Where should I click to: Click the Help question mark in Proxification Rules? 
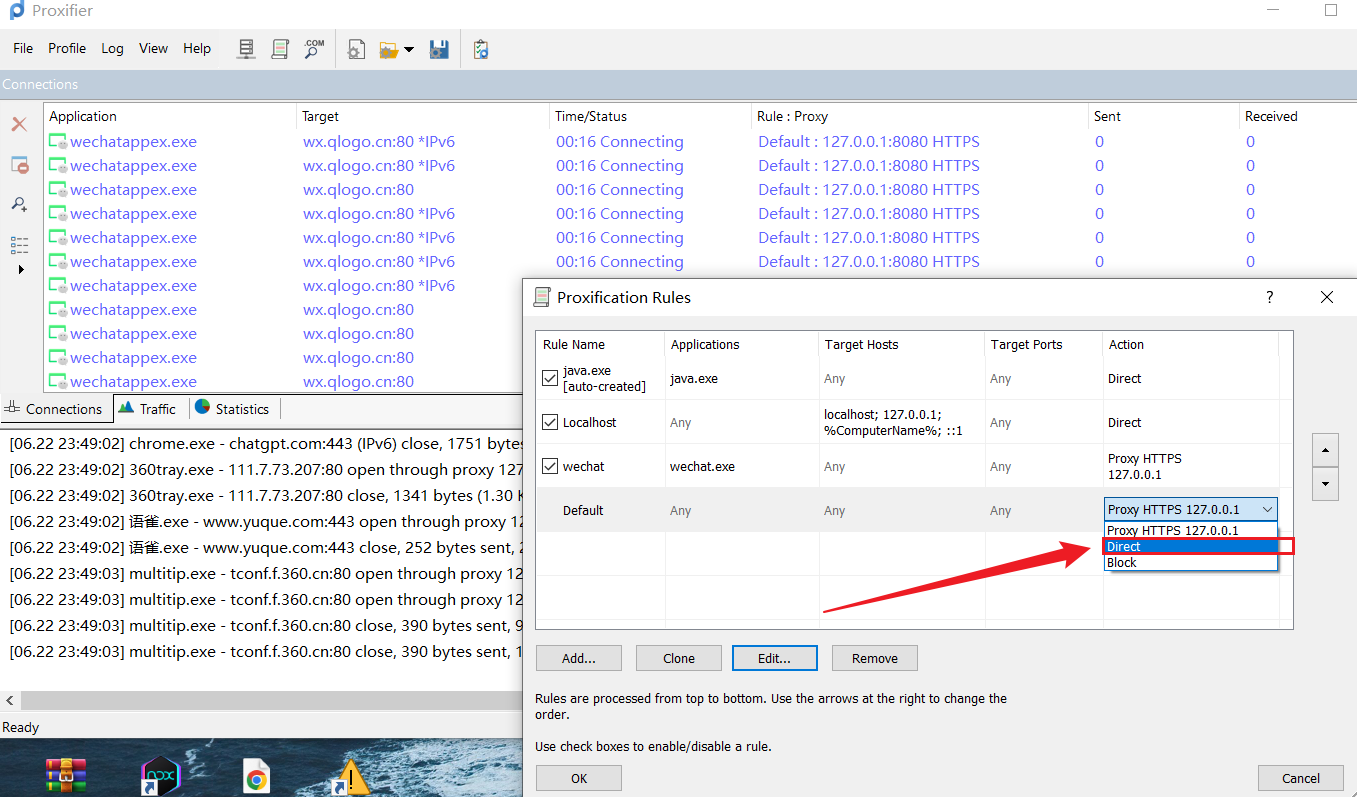[1270, 297]
